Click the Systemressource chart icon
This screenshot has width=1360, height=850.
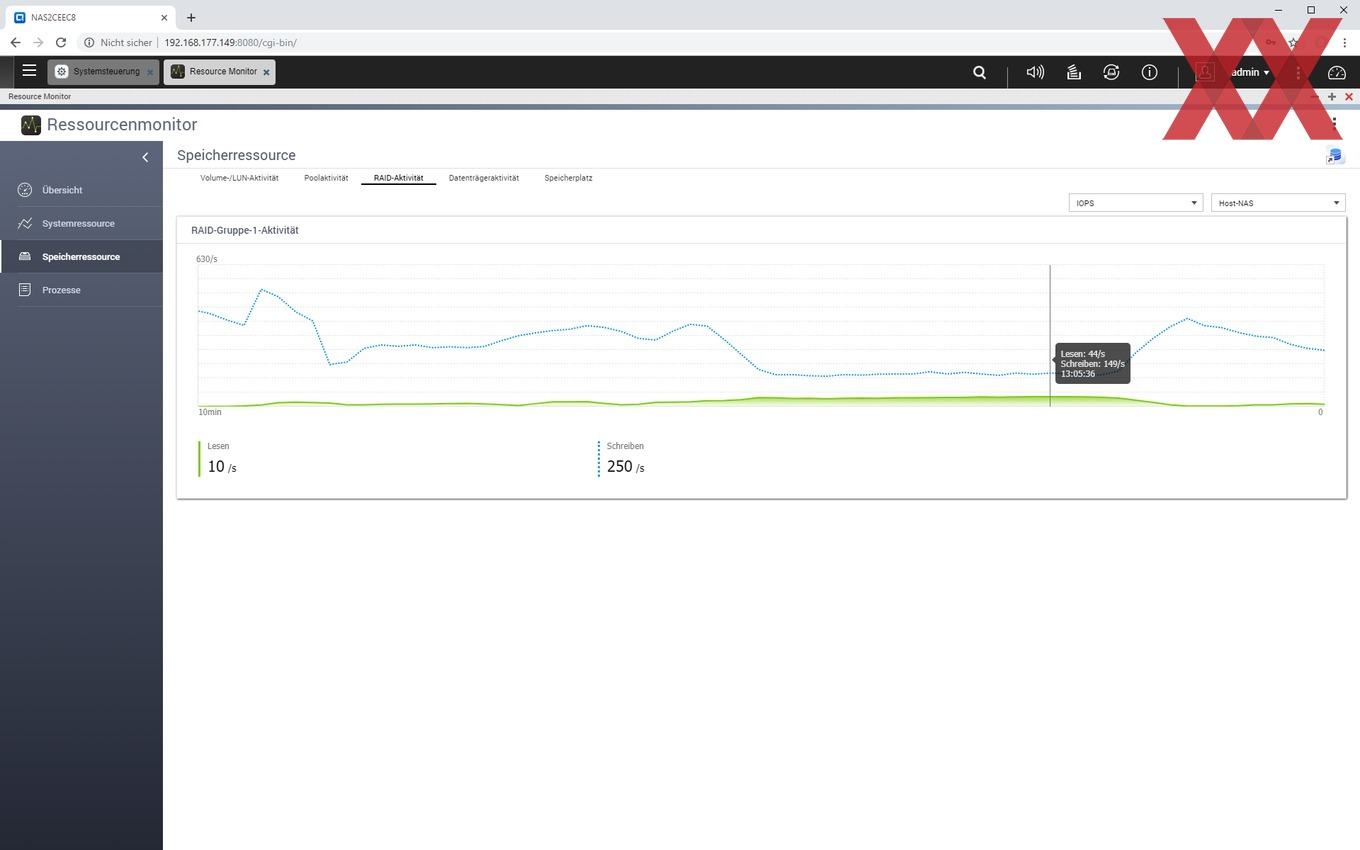[25, 223]
